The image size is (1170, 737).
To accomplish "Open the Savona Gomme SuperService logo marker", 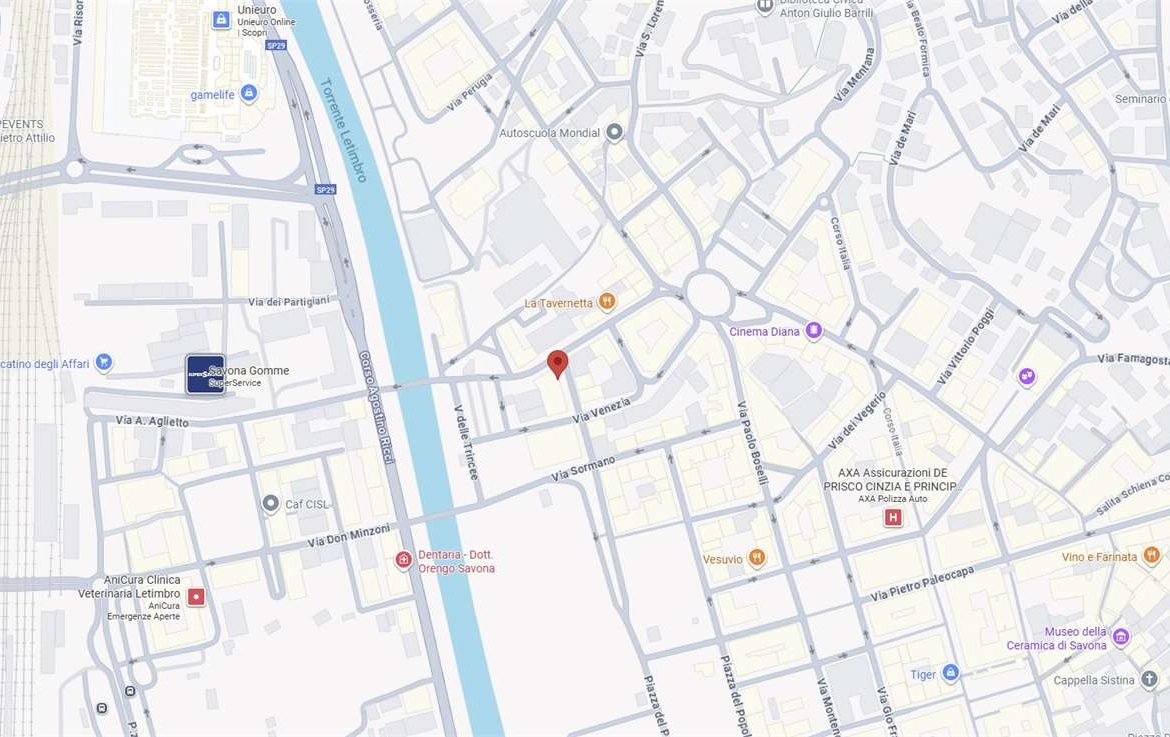I will coord(205,374).
